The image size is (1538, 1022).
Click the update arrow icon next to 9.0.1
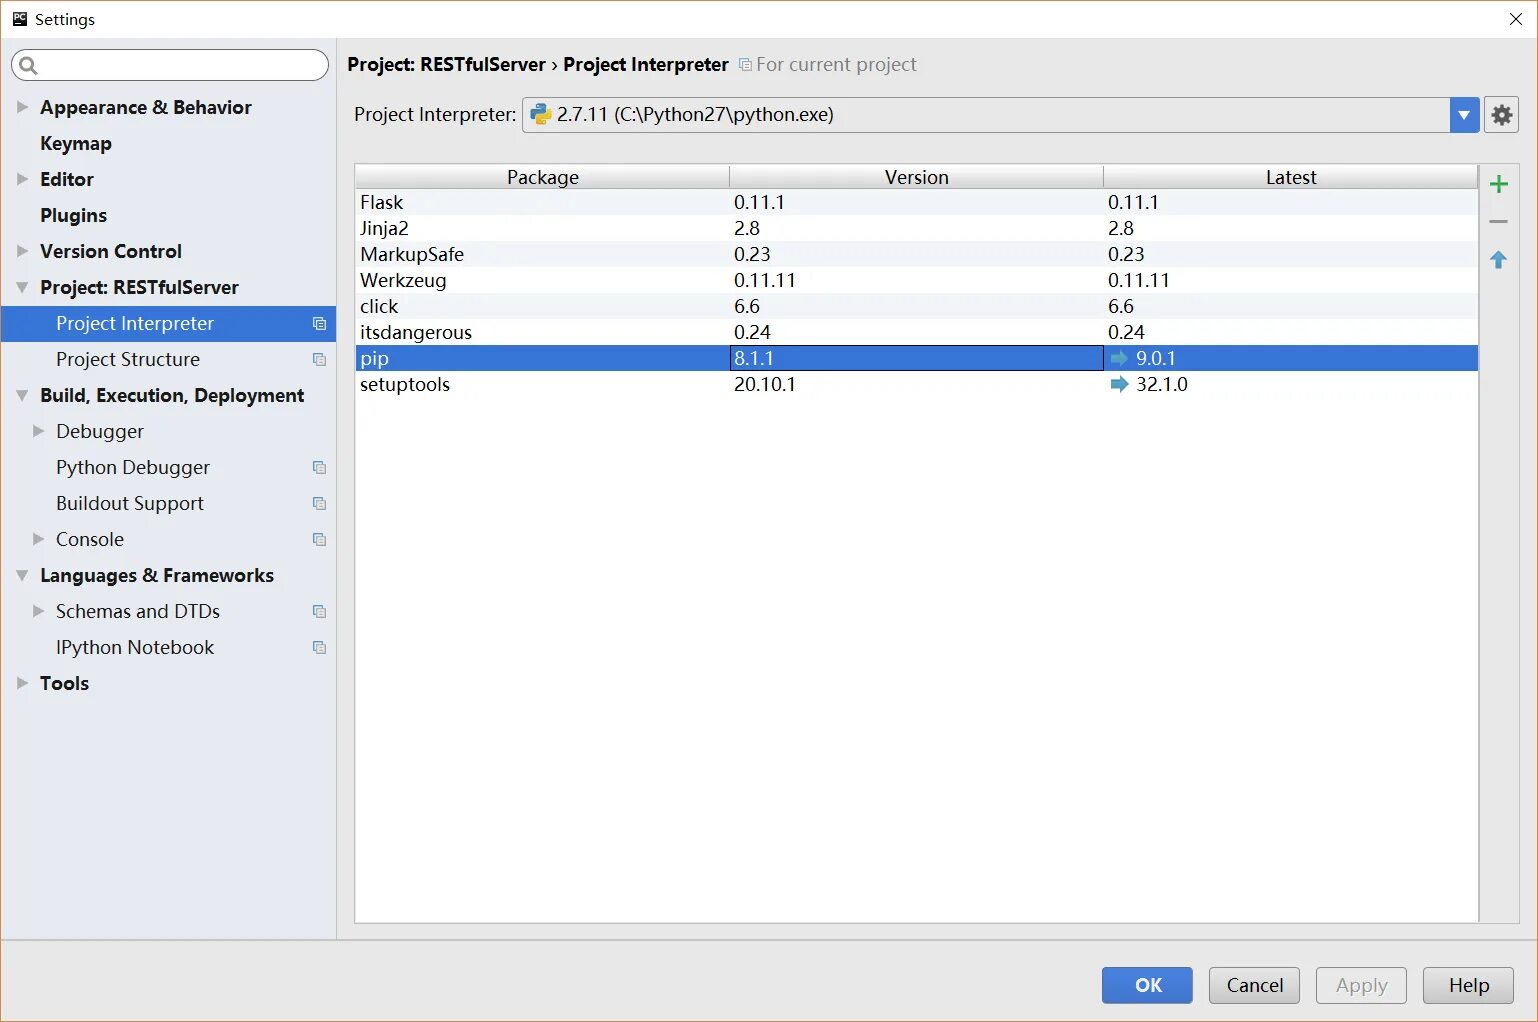(1119, 358)
